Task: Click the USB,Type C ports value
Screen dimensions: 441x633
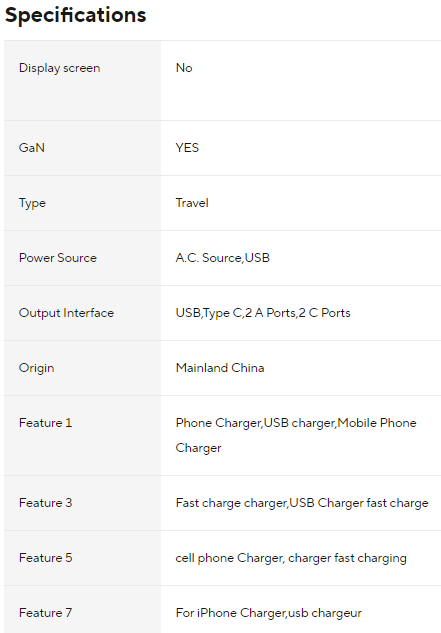Action: coord(263,313)
